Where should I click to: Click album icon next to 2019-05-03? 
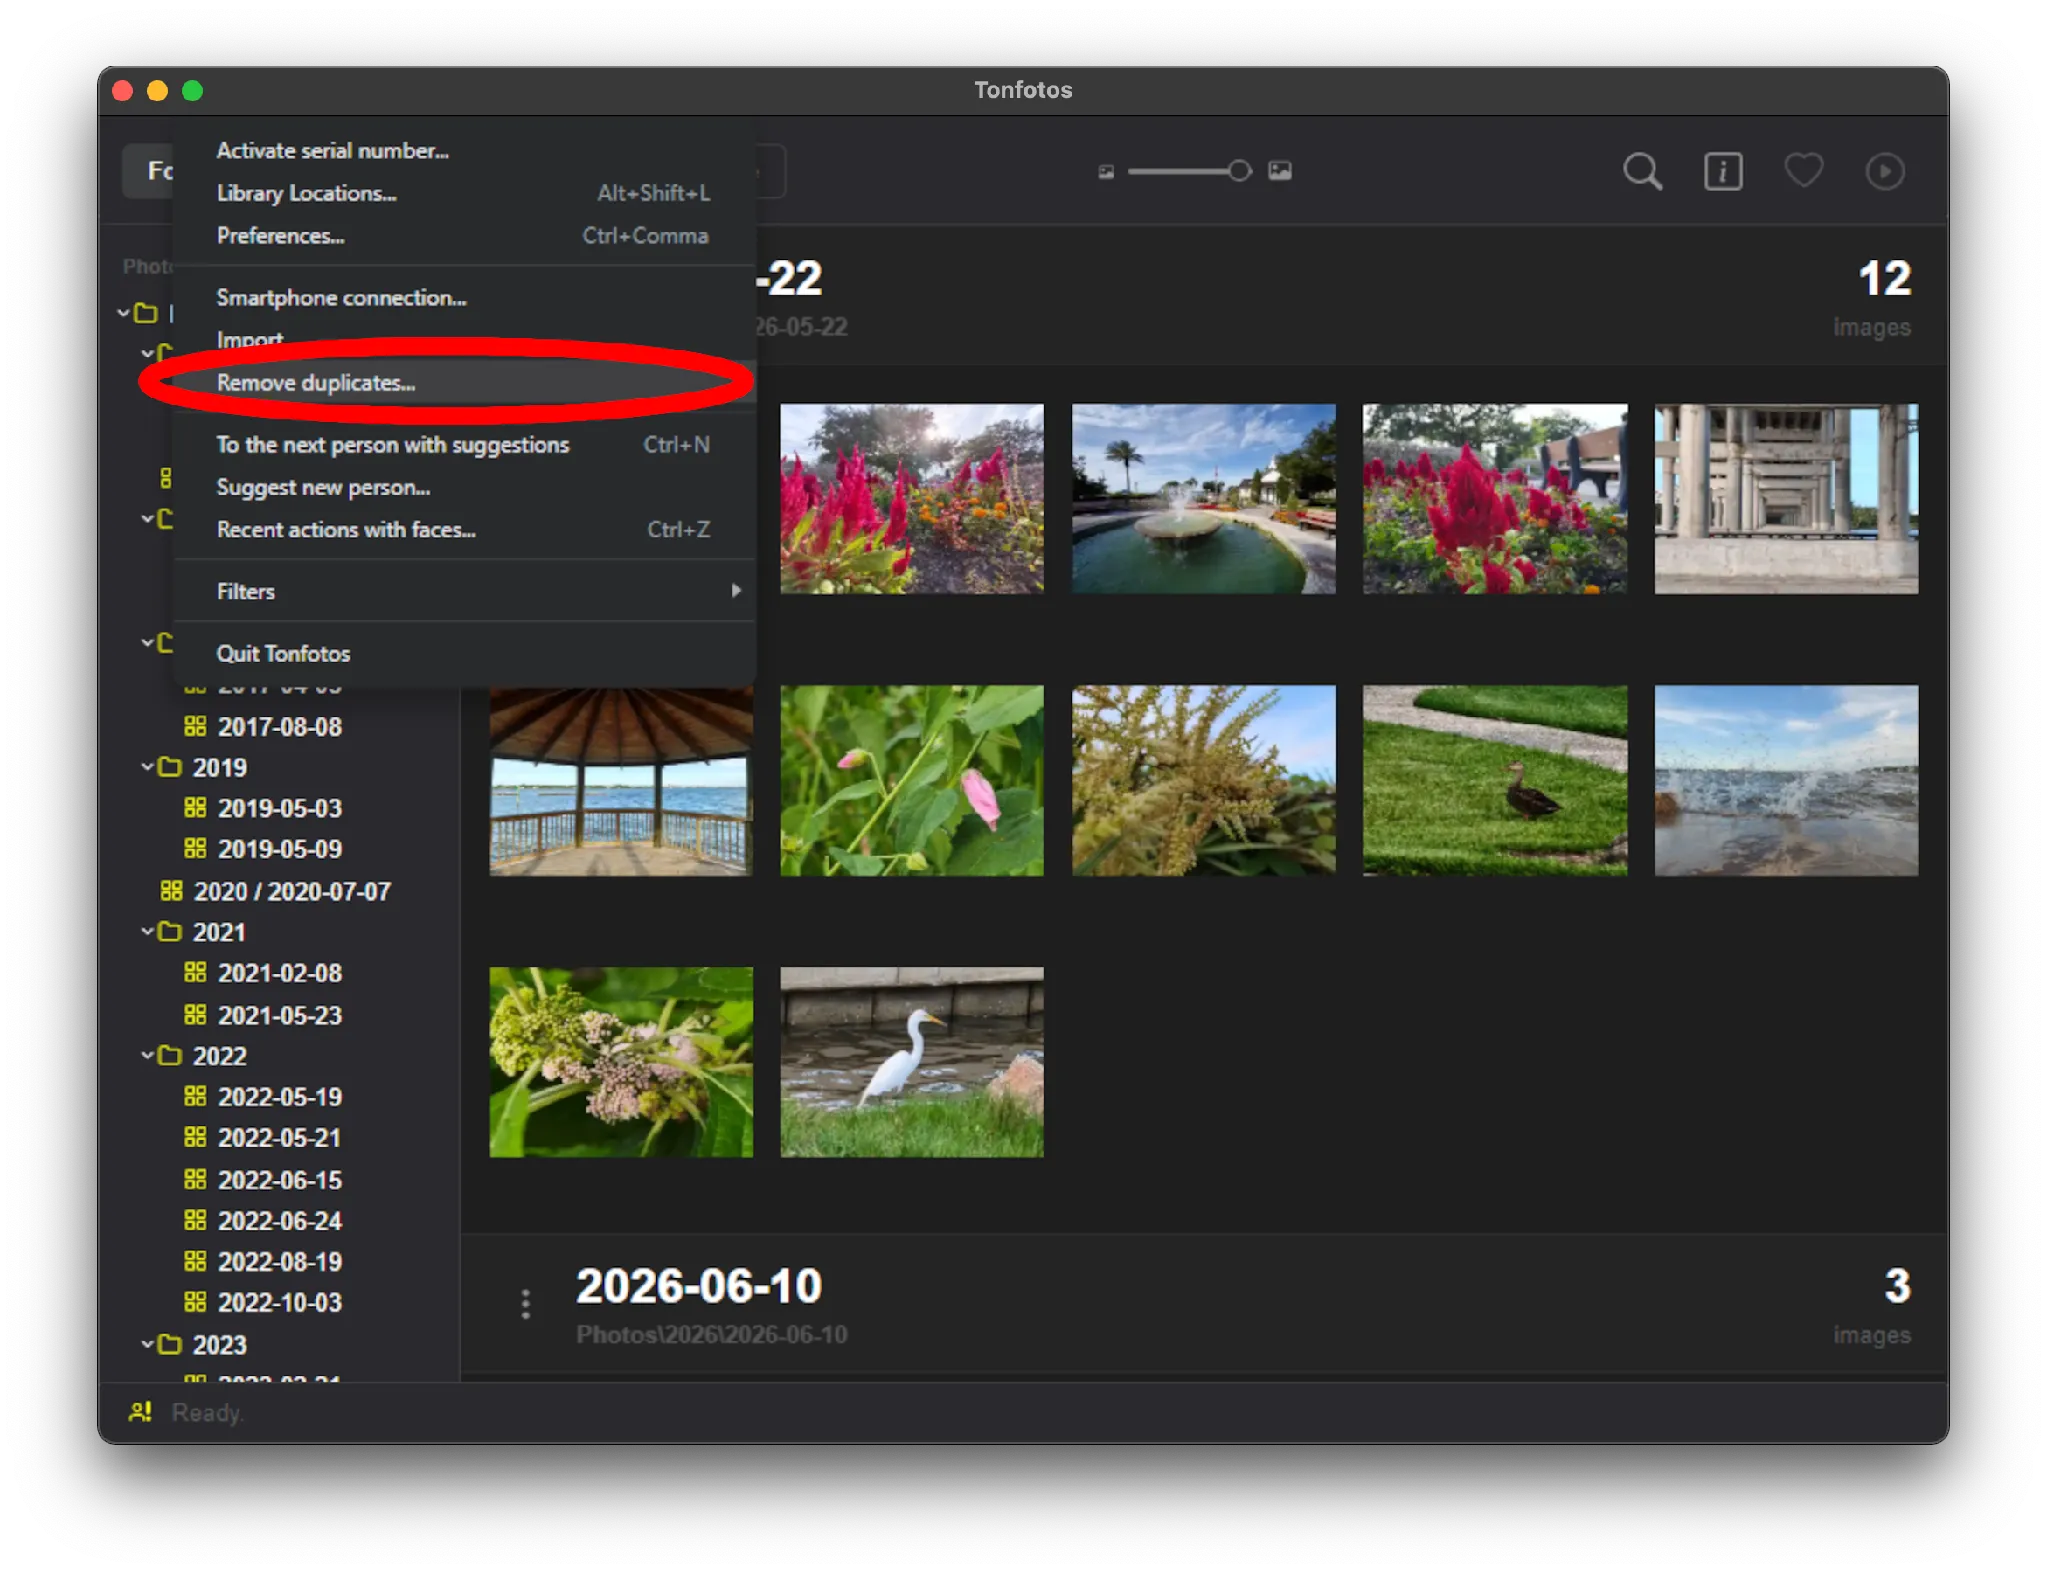(195, 807)
